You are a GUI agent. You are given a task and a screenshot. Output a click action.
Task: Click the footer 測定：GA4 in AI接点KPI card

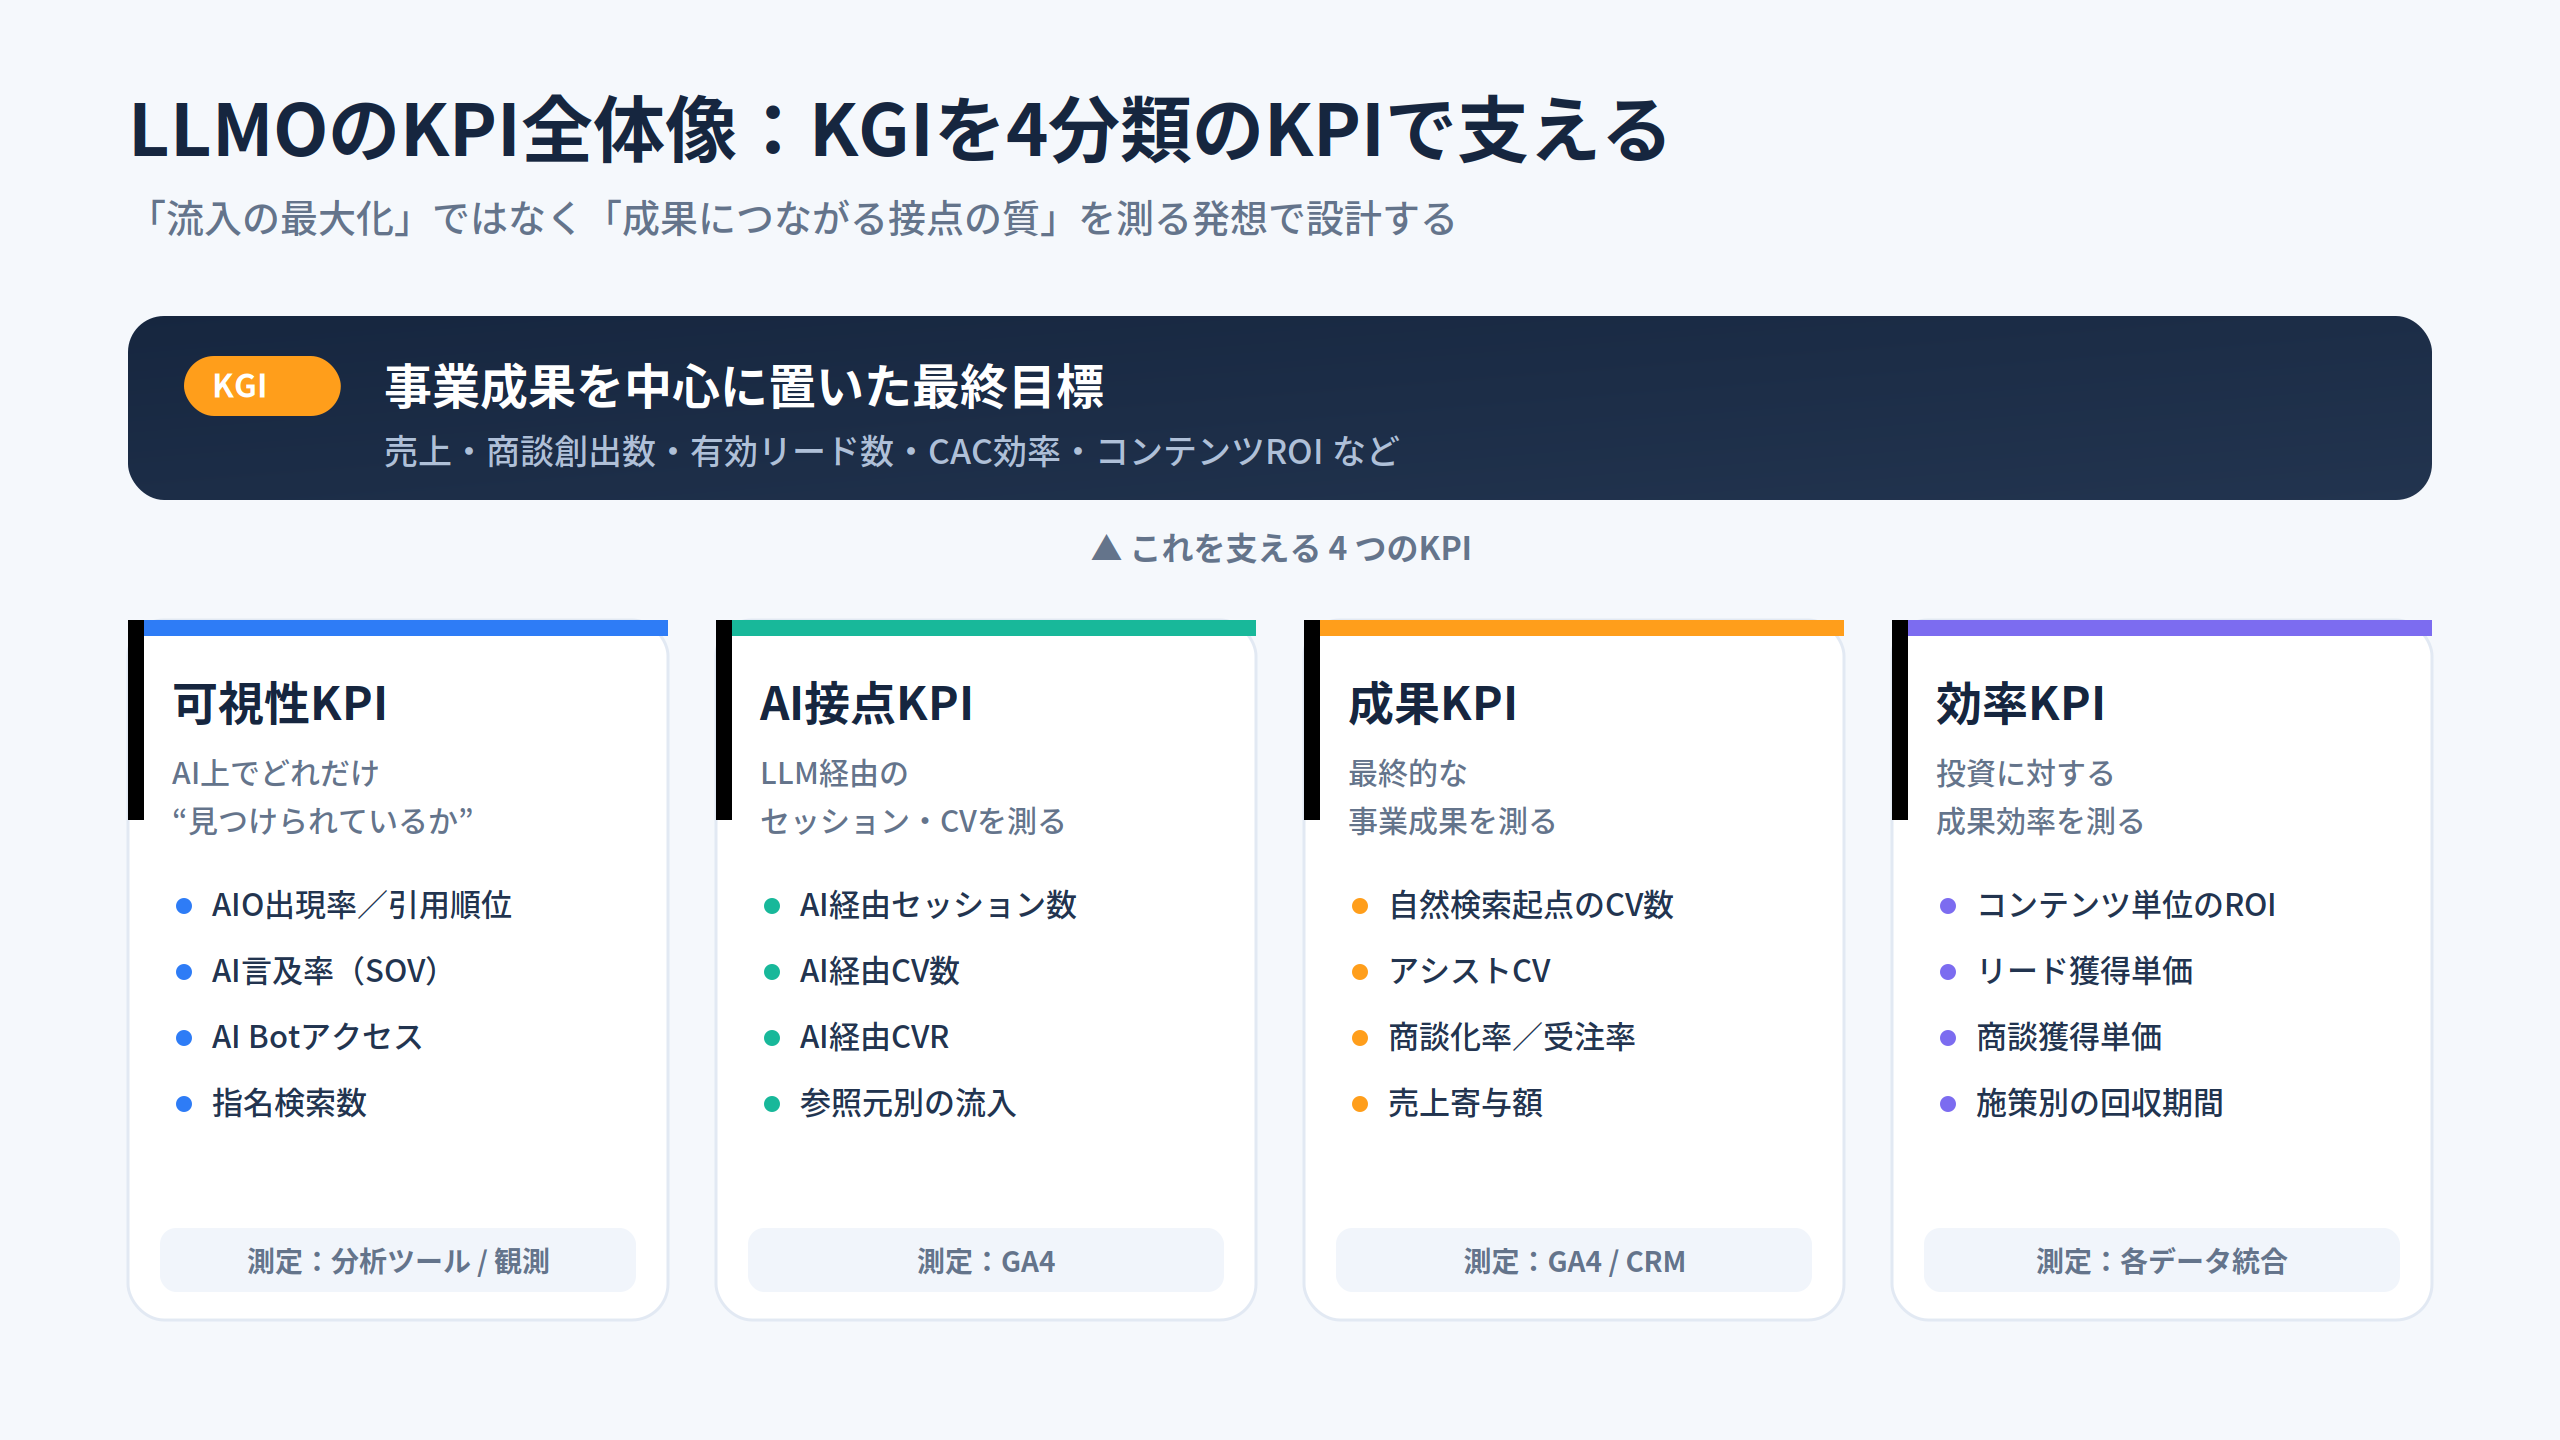coord(986,1261)
